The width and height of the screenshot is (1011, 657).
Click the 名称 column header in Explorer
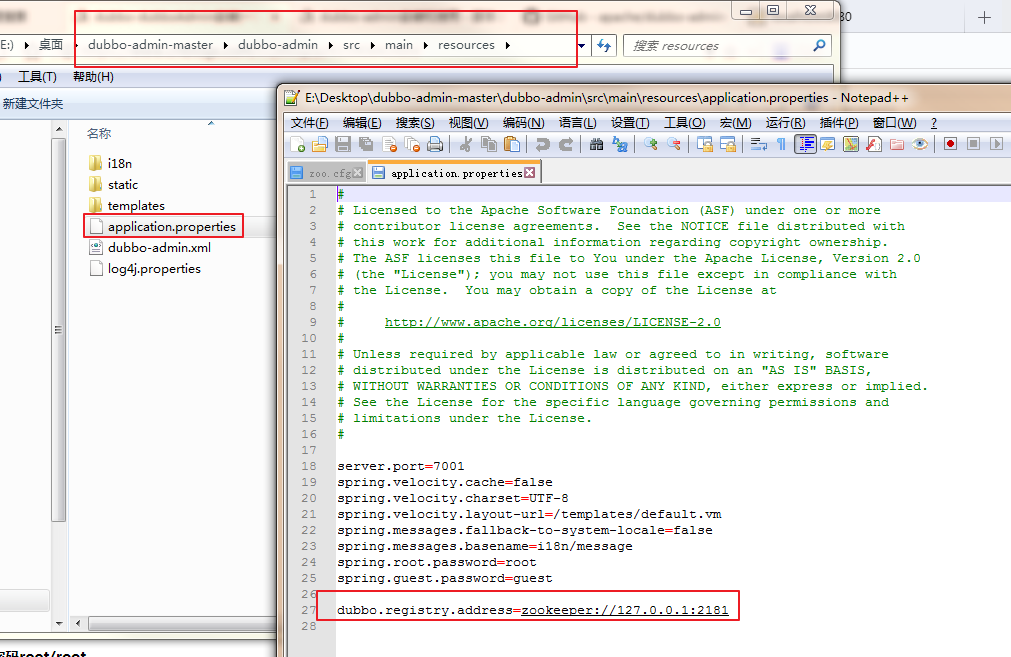pos(99,133)
